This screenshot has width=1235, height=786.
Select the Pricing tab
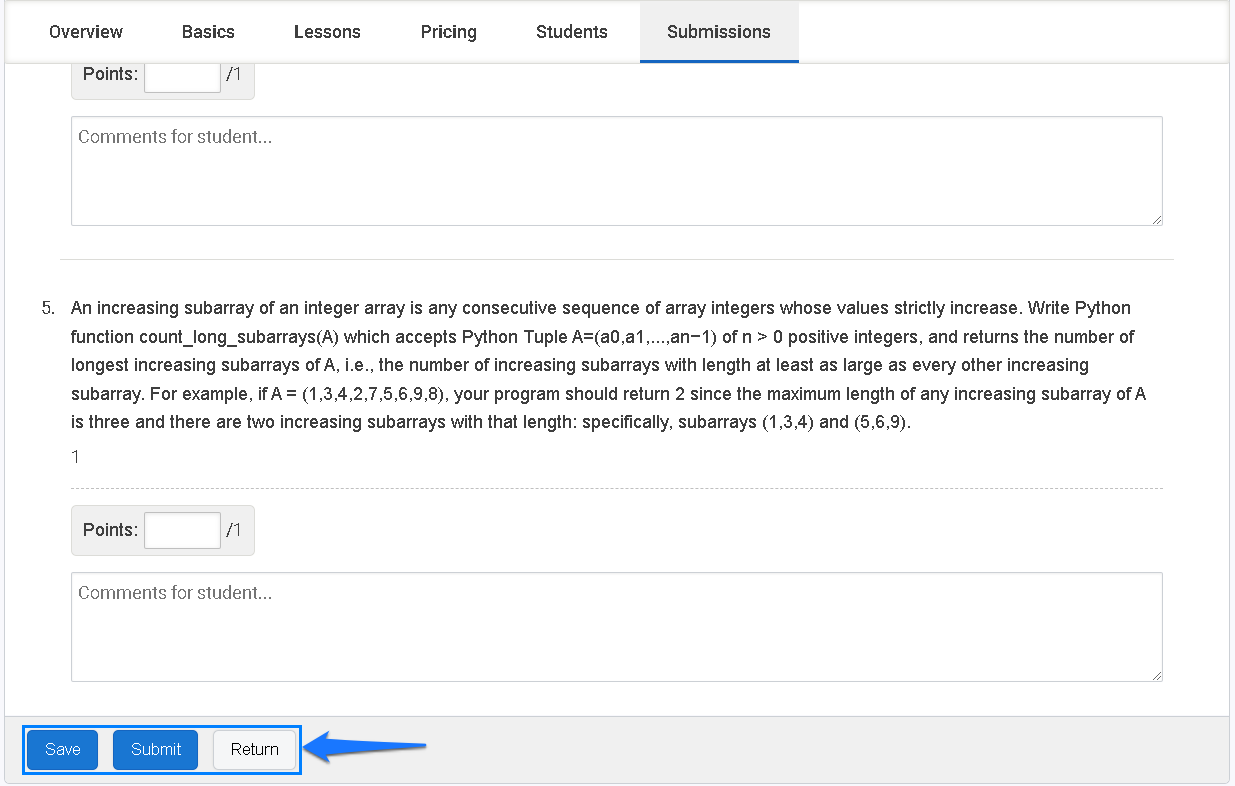[x=448, y=32]
